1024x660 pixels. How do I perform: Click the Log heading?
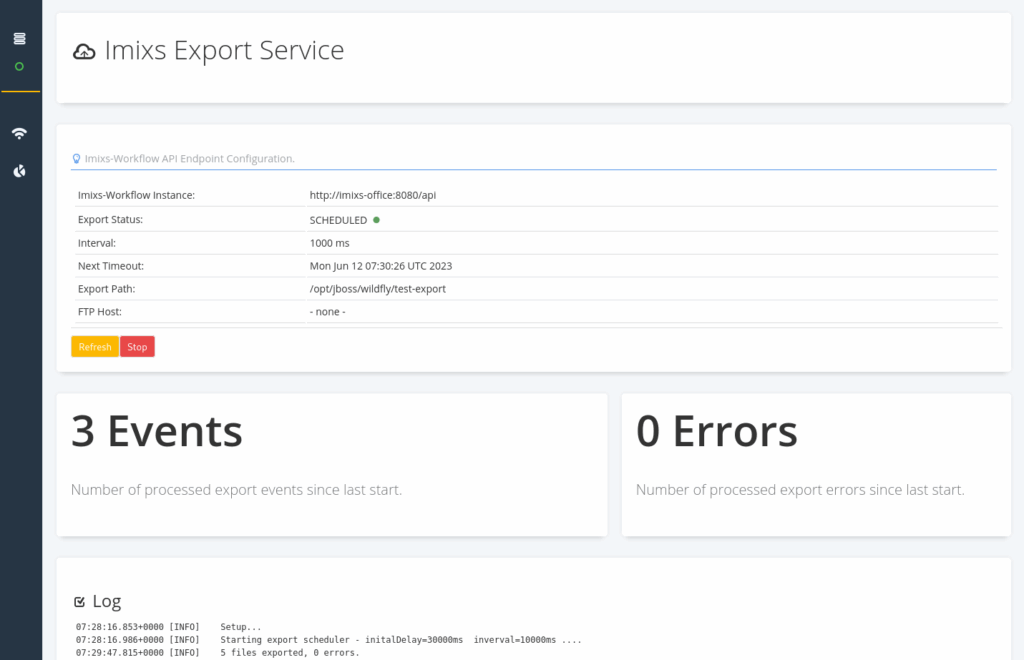click(107, 601)
